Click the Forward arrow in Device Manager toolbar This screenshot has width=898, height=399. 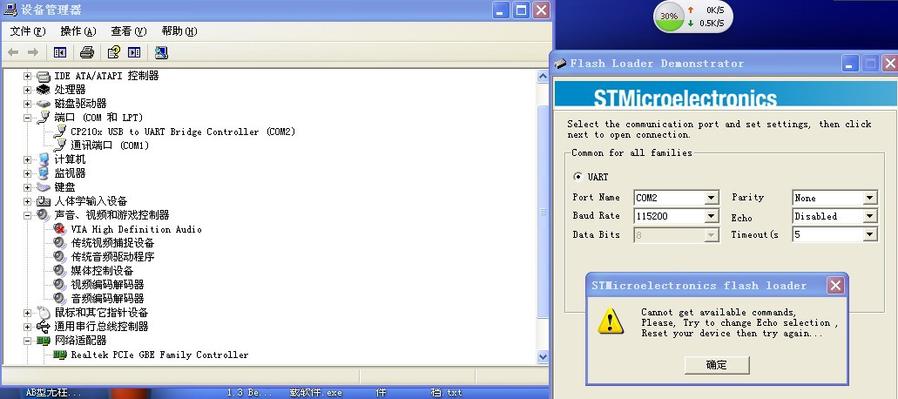pyautogui.click(x=33, y=53)
